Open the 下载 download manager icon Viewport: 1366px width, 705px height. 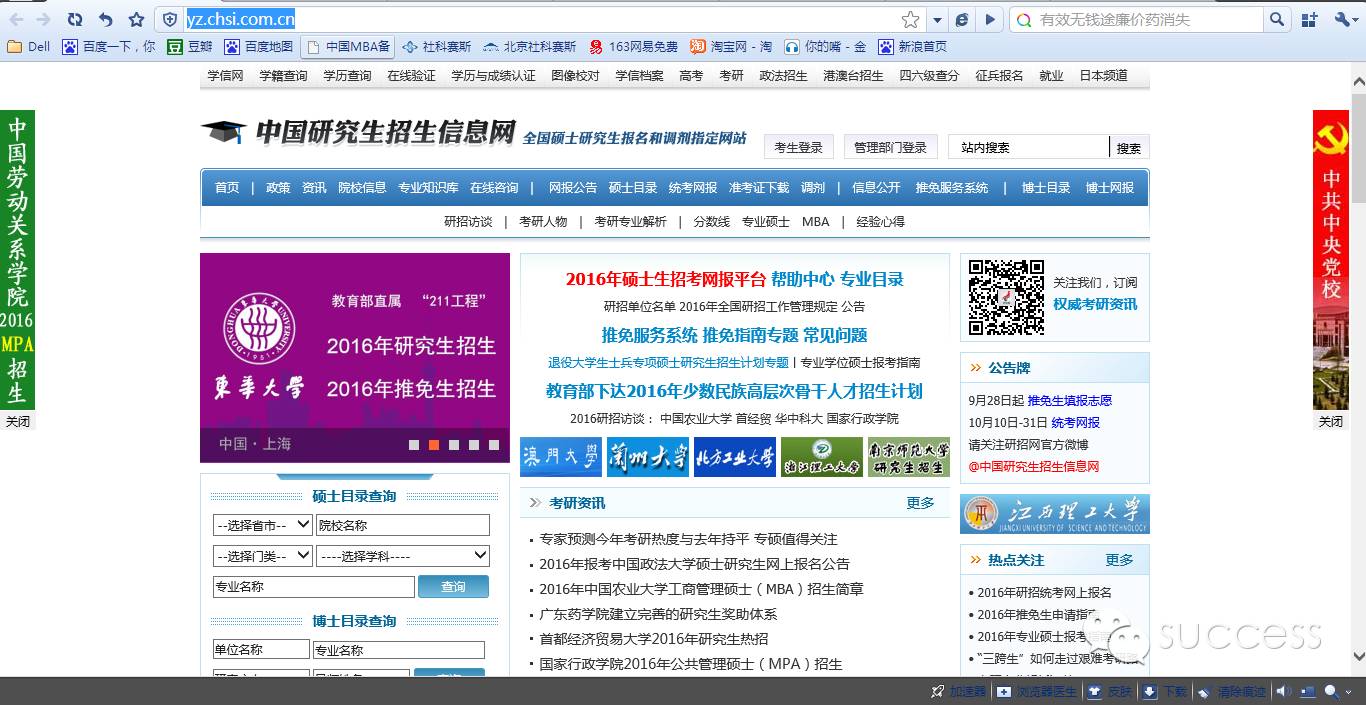(x=1150, y=692)
